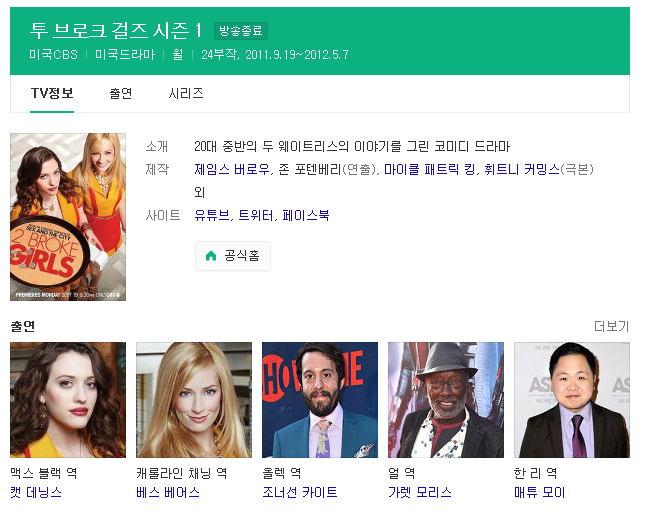The height and width of the screenshot is (514, 658).
Task: Open the 마이클 패트릭 킹 link
Action: pyautogui.click(x=429, y=170)
